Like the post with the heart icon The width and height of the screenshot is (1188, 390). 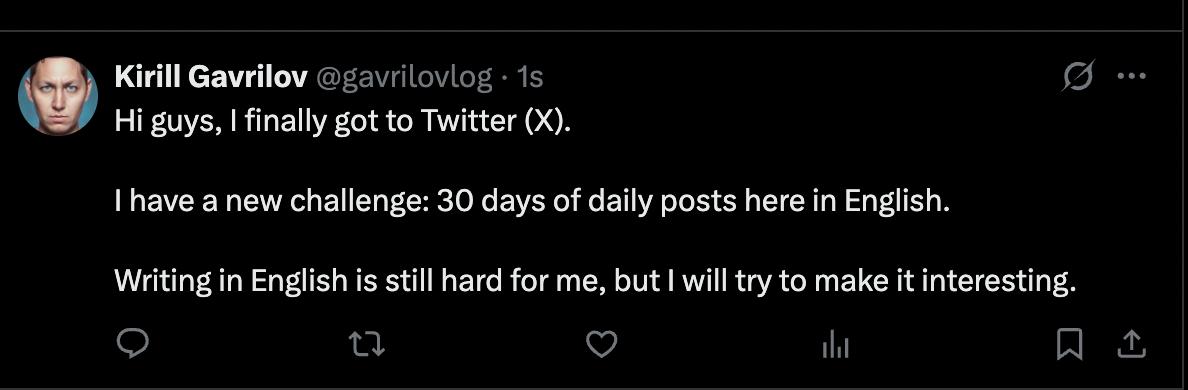[602, 346]
